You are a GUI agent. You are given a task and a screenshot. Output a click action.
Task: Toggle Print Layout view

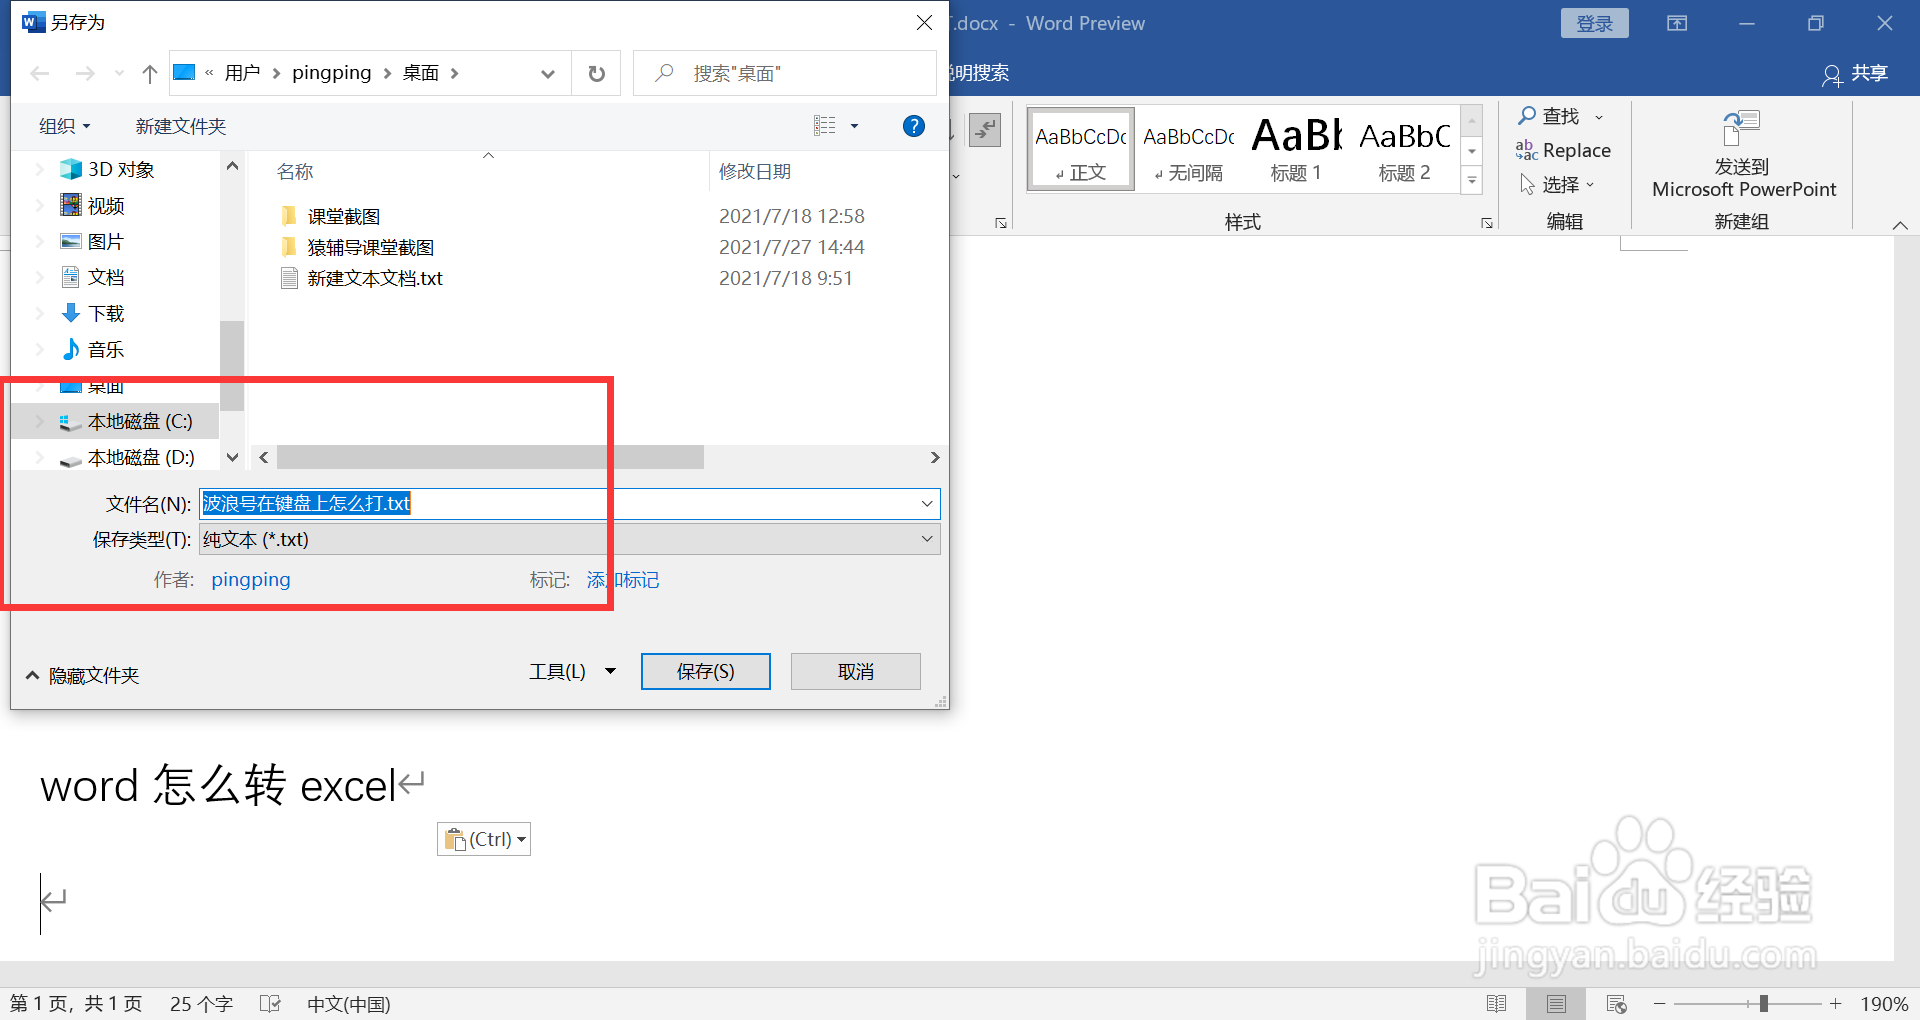[1556, 1003]
